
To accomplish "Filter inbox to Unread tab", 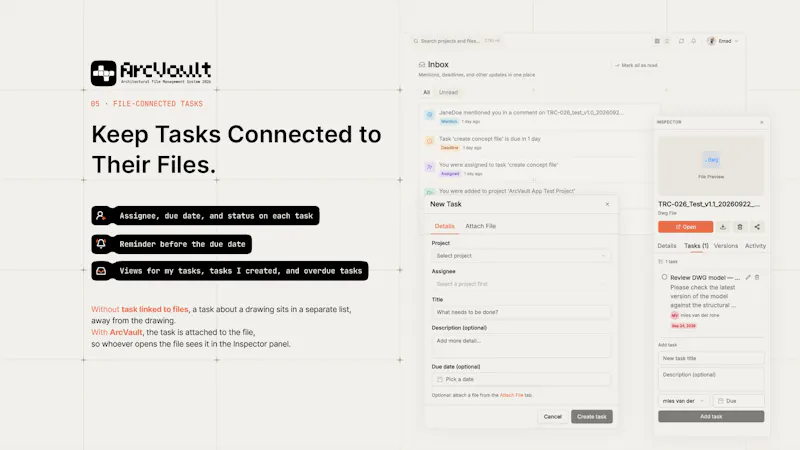I will click(x=448, y=92).
